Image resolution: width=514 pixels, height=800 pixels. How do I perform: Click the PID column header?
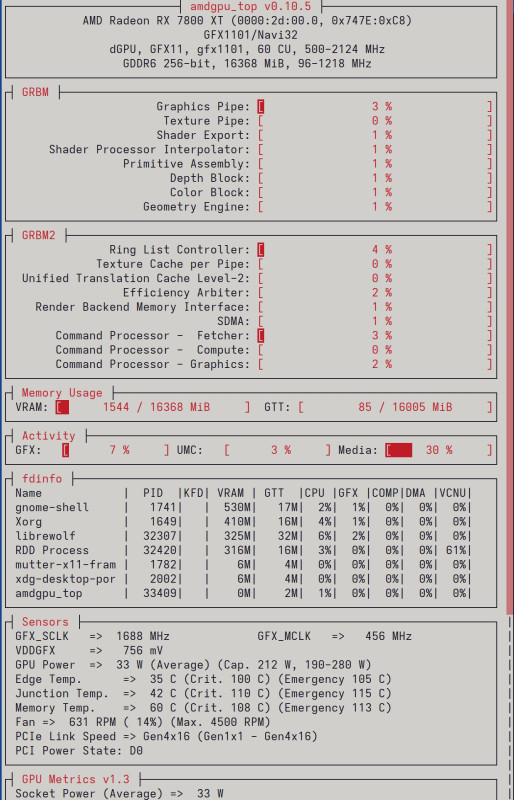(153, 493)
